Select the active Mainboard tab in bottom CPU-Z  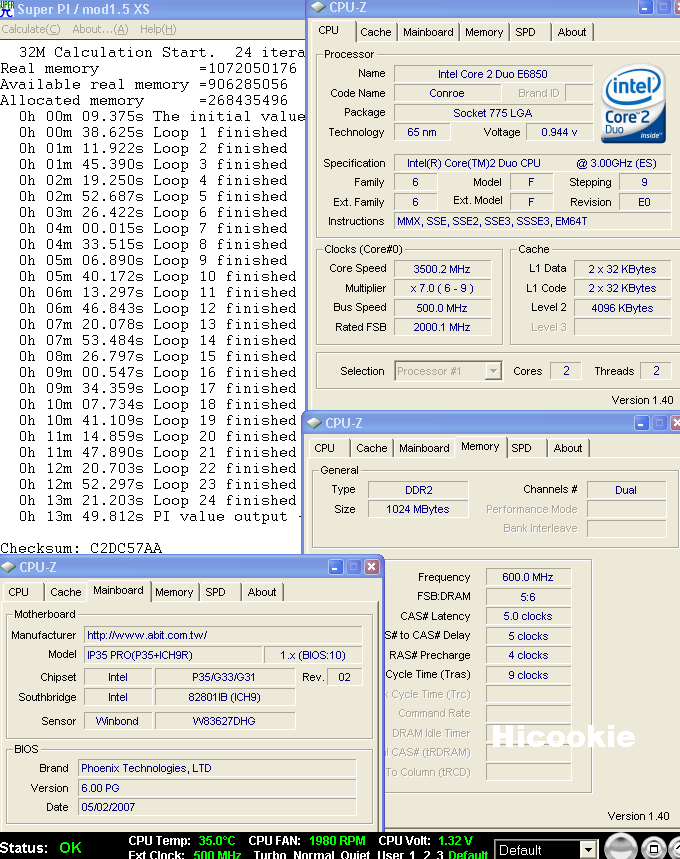click(x=118, y=590)
